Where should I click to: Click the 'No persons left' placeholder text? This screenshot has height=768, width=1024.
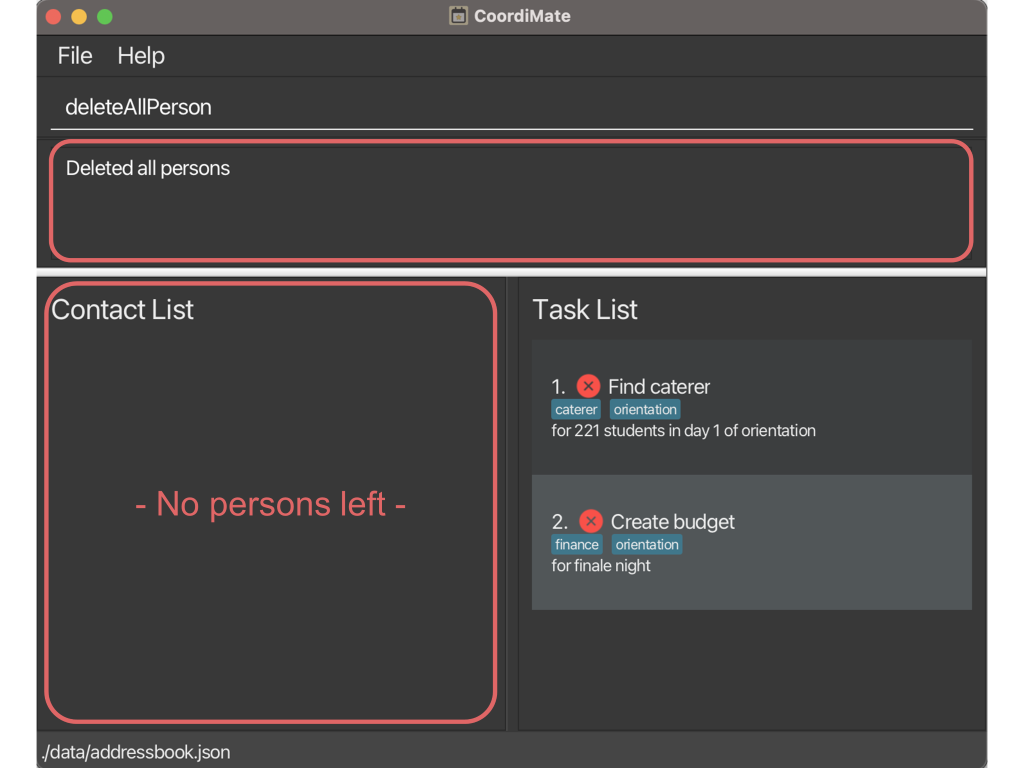pyautogui.click(x=270, y=504)
